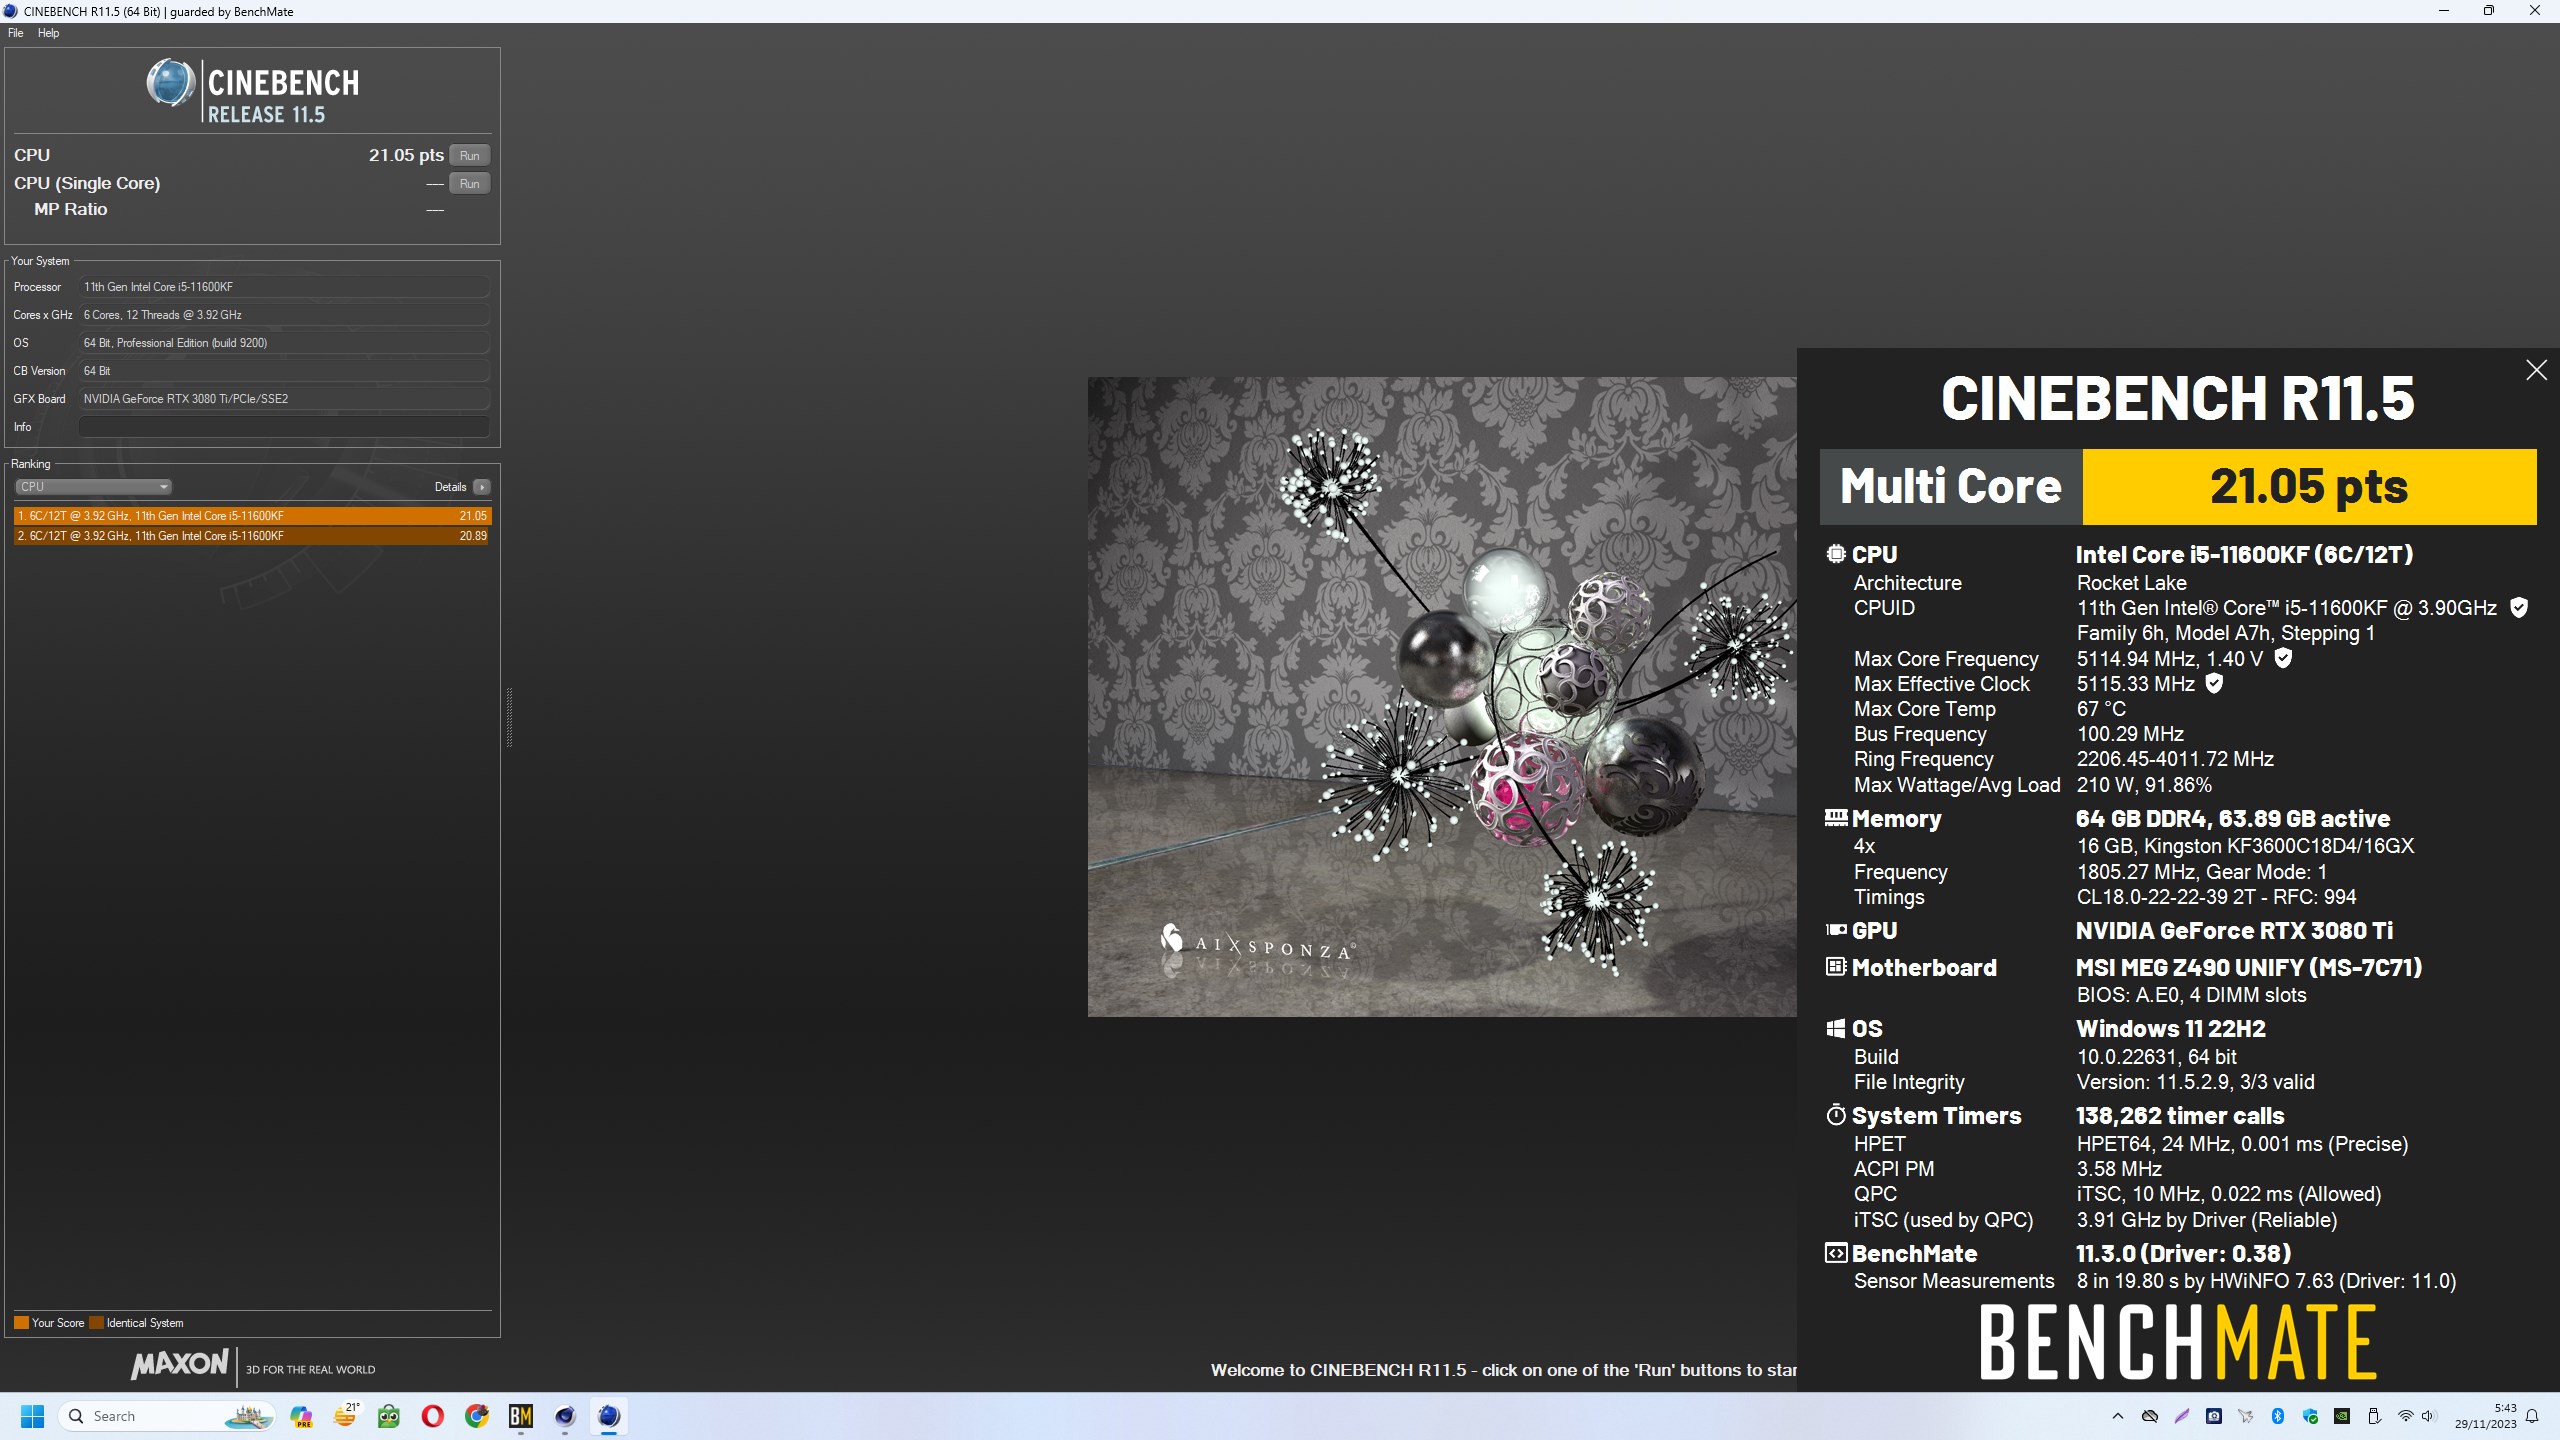The width and height of the screenshot is (2560, 1440).
Task: Close the BenchMate result overlay
Action: [2536, 370]
